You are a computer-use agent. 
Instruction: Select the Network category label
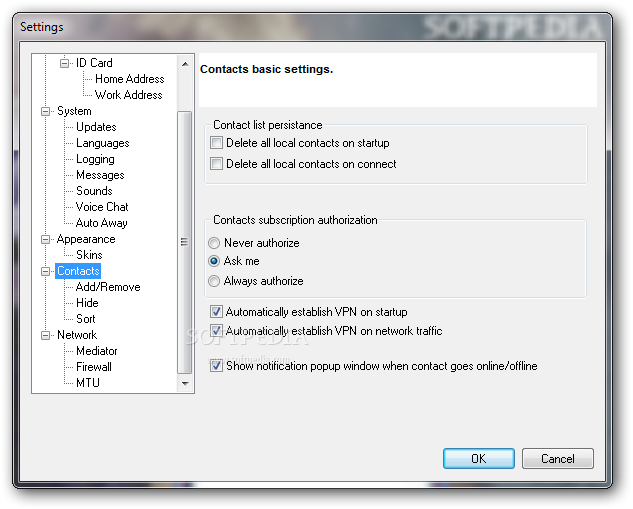pyautogui.click(x=77, y=335)
